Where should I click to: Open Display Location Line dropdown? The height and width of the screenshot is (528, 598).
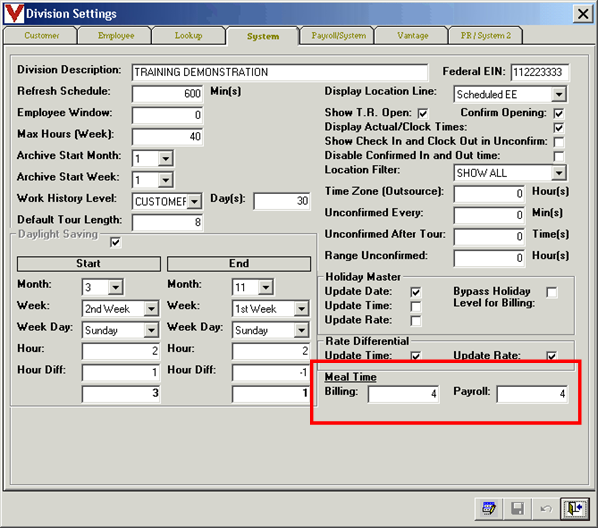[x=559, y=94]
